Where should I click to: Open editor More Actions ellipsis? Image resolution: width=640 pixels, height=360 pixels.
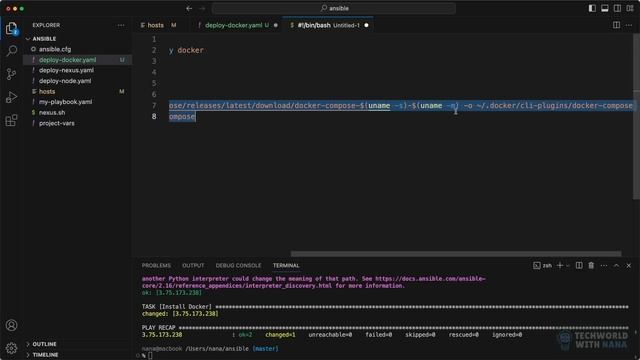coord(629,25)
